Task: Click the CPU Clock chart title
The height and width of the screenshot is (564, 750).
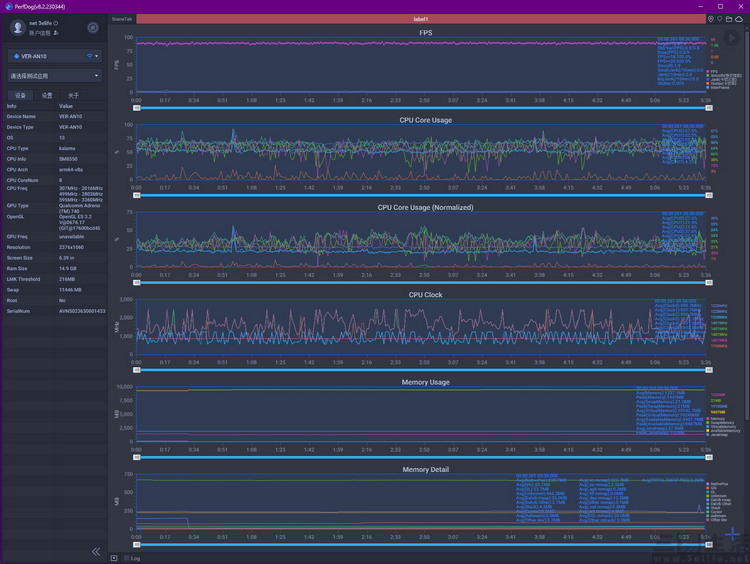Action: 426,295
